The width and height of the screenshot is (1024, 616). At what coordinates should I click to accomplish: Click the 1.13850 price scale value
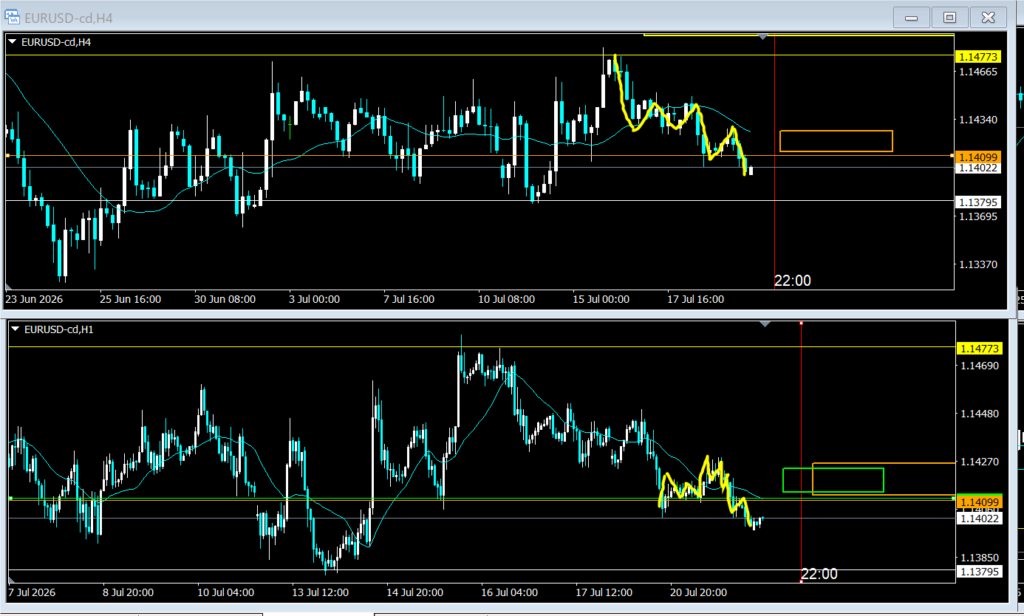coord(980,557)
